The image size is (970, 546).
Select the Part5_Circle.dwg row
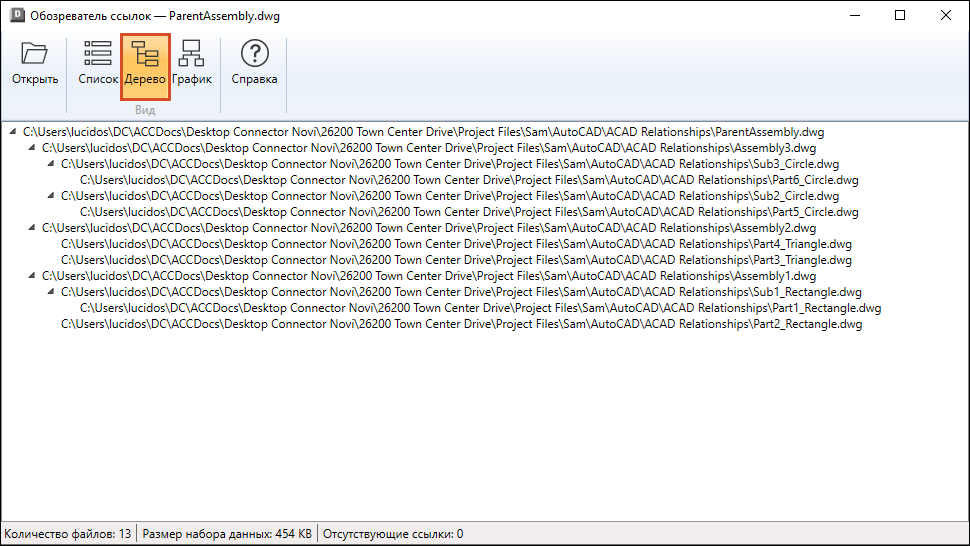coord(470,212)
